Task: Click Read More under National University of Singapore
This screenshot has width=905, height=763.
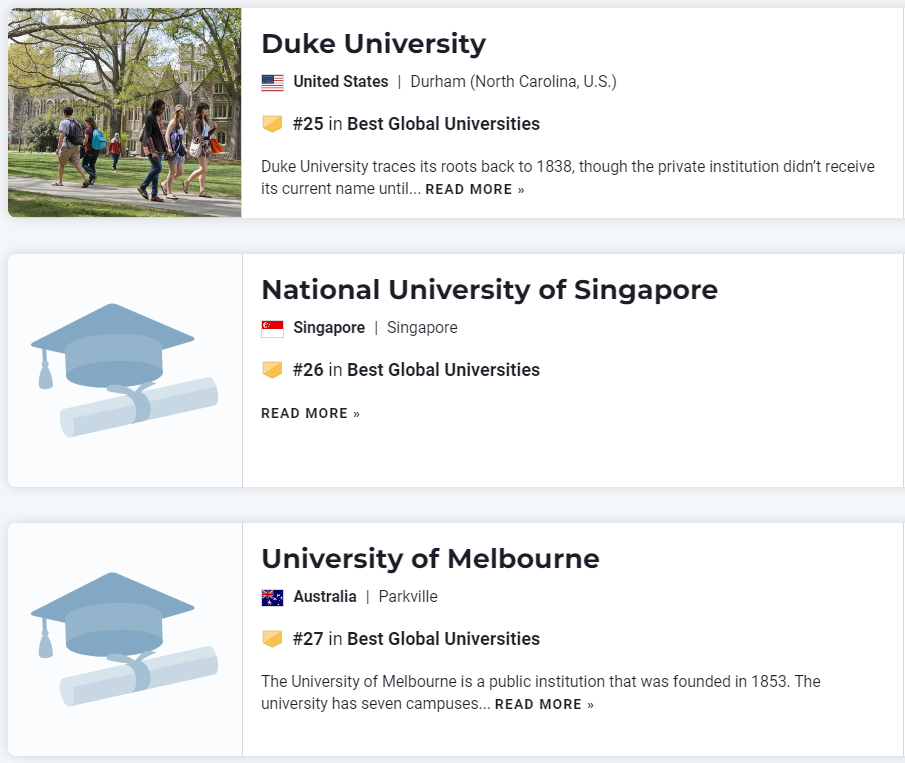Action: pyautogui.click(x=310, y=413)
